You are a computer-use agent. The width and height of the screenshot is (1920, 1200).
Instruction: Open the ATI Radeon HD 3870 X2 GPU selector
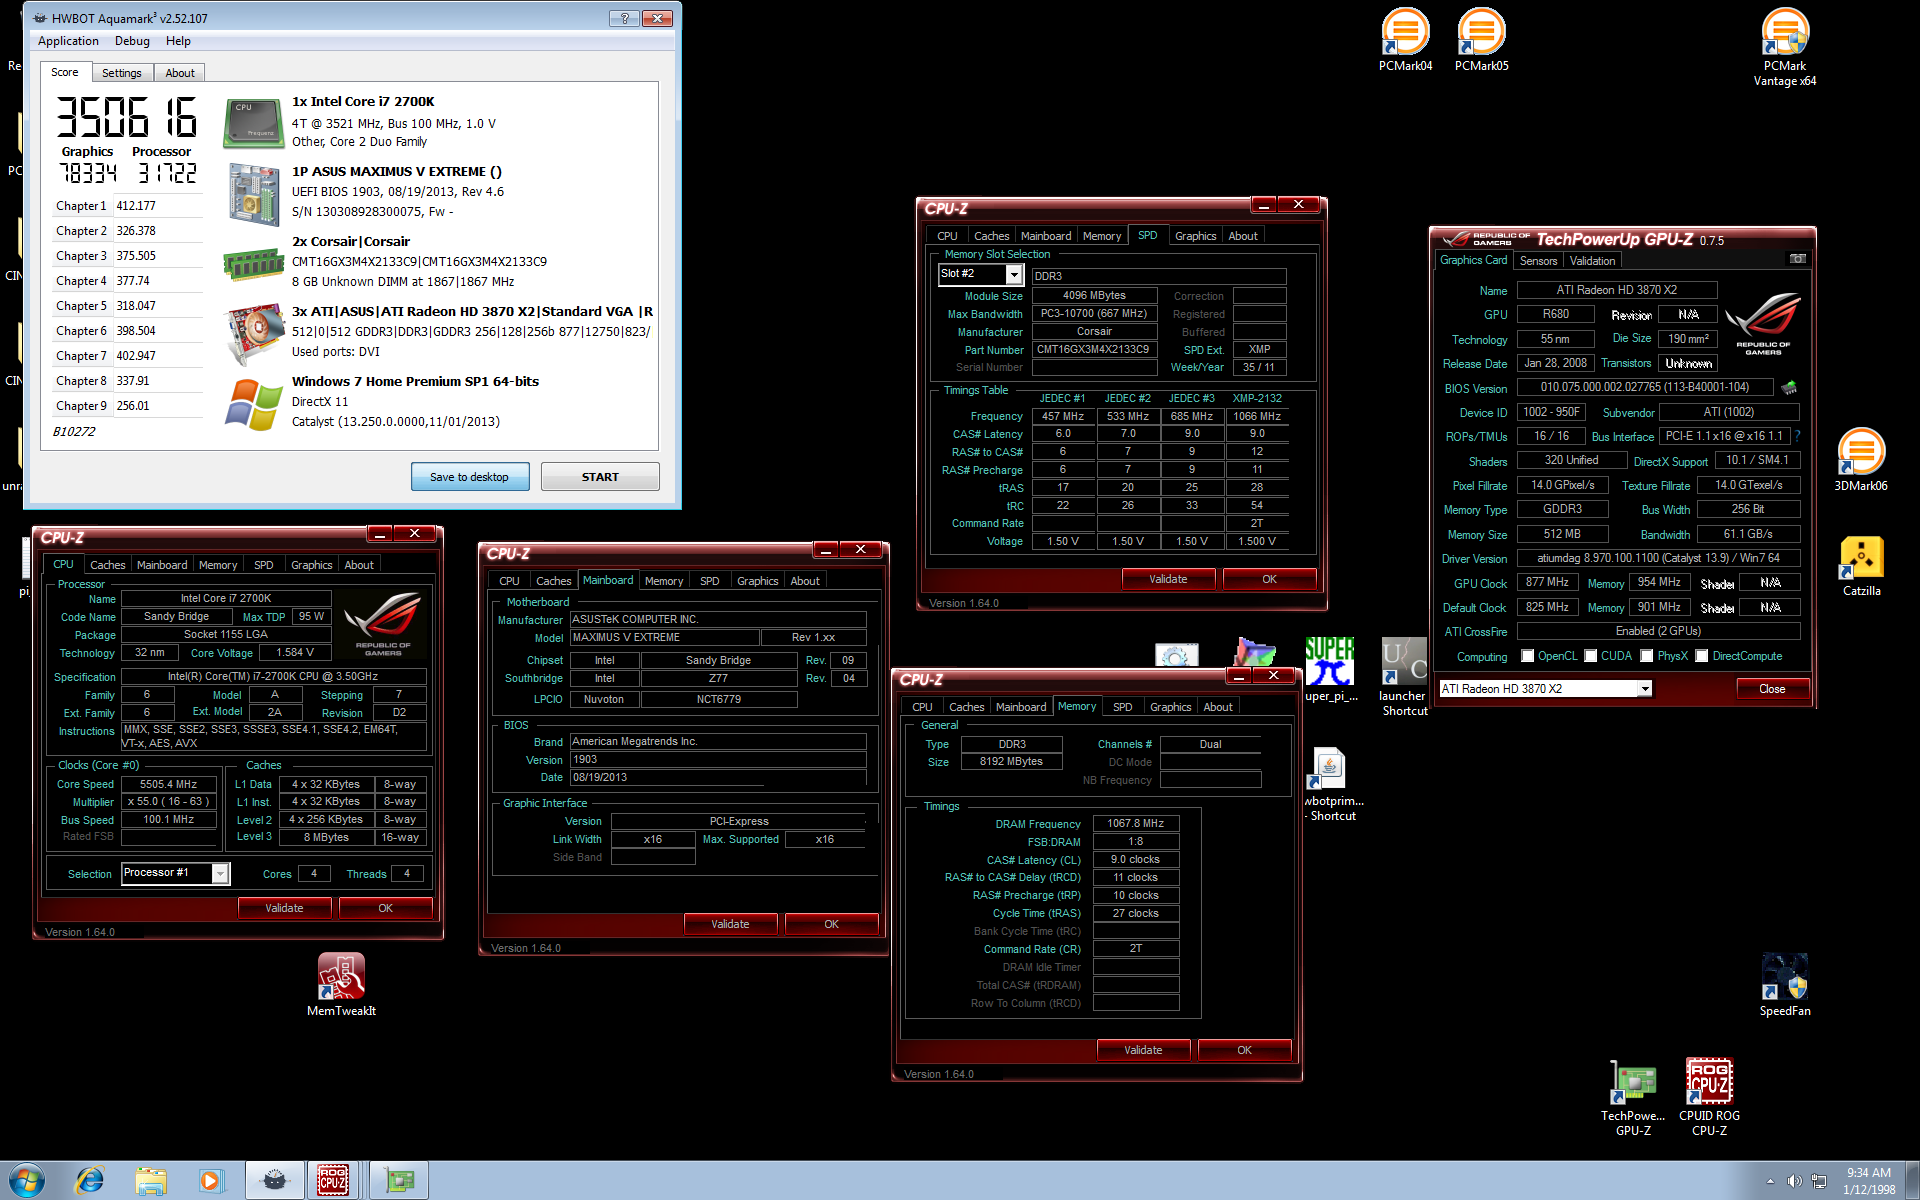1545,689
